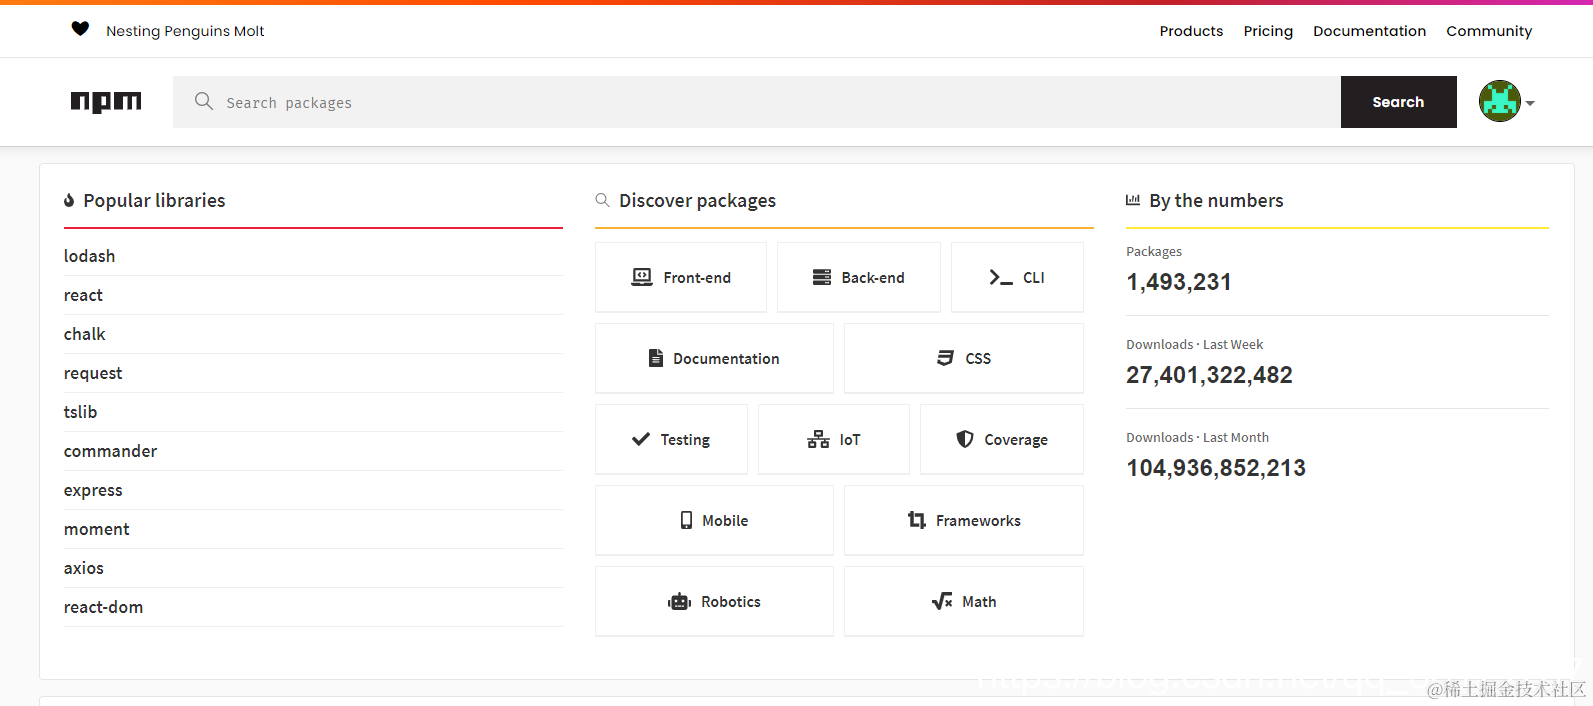Select the Math label text
Screen dimensions: 1593x706
point(979,602)
